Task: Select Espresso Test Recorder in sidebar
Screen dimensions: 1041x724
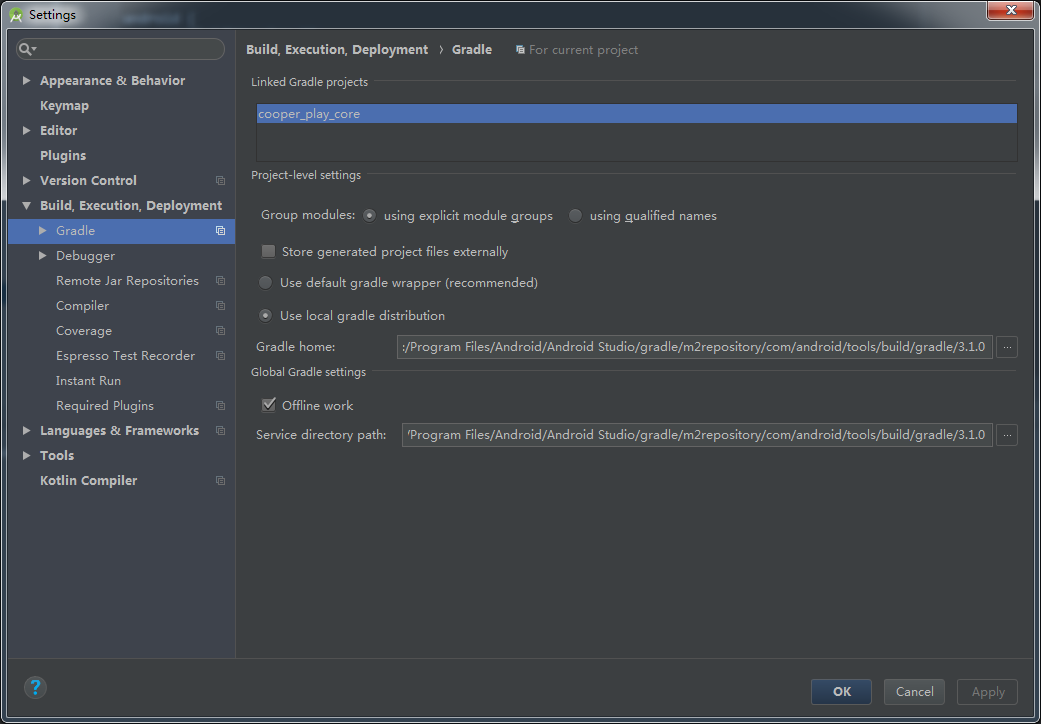Action: [124, 355]
